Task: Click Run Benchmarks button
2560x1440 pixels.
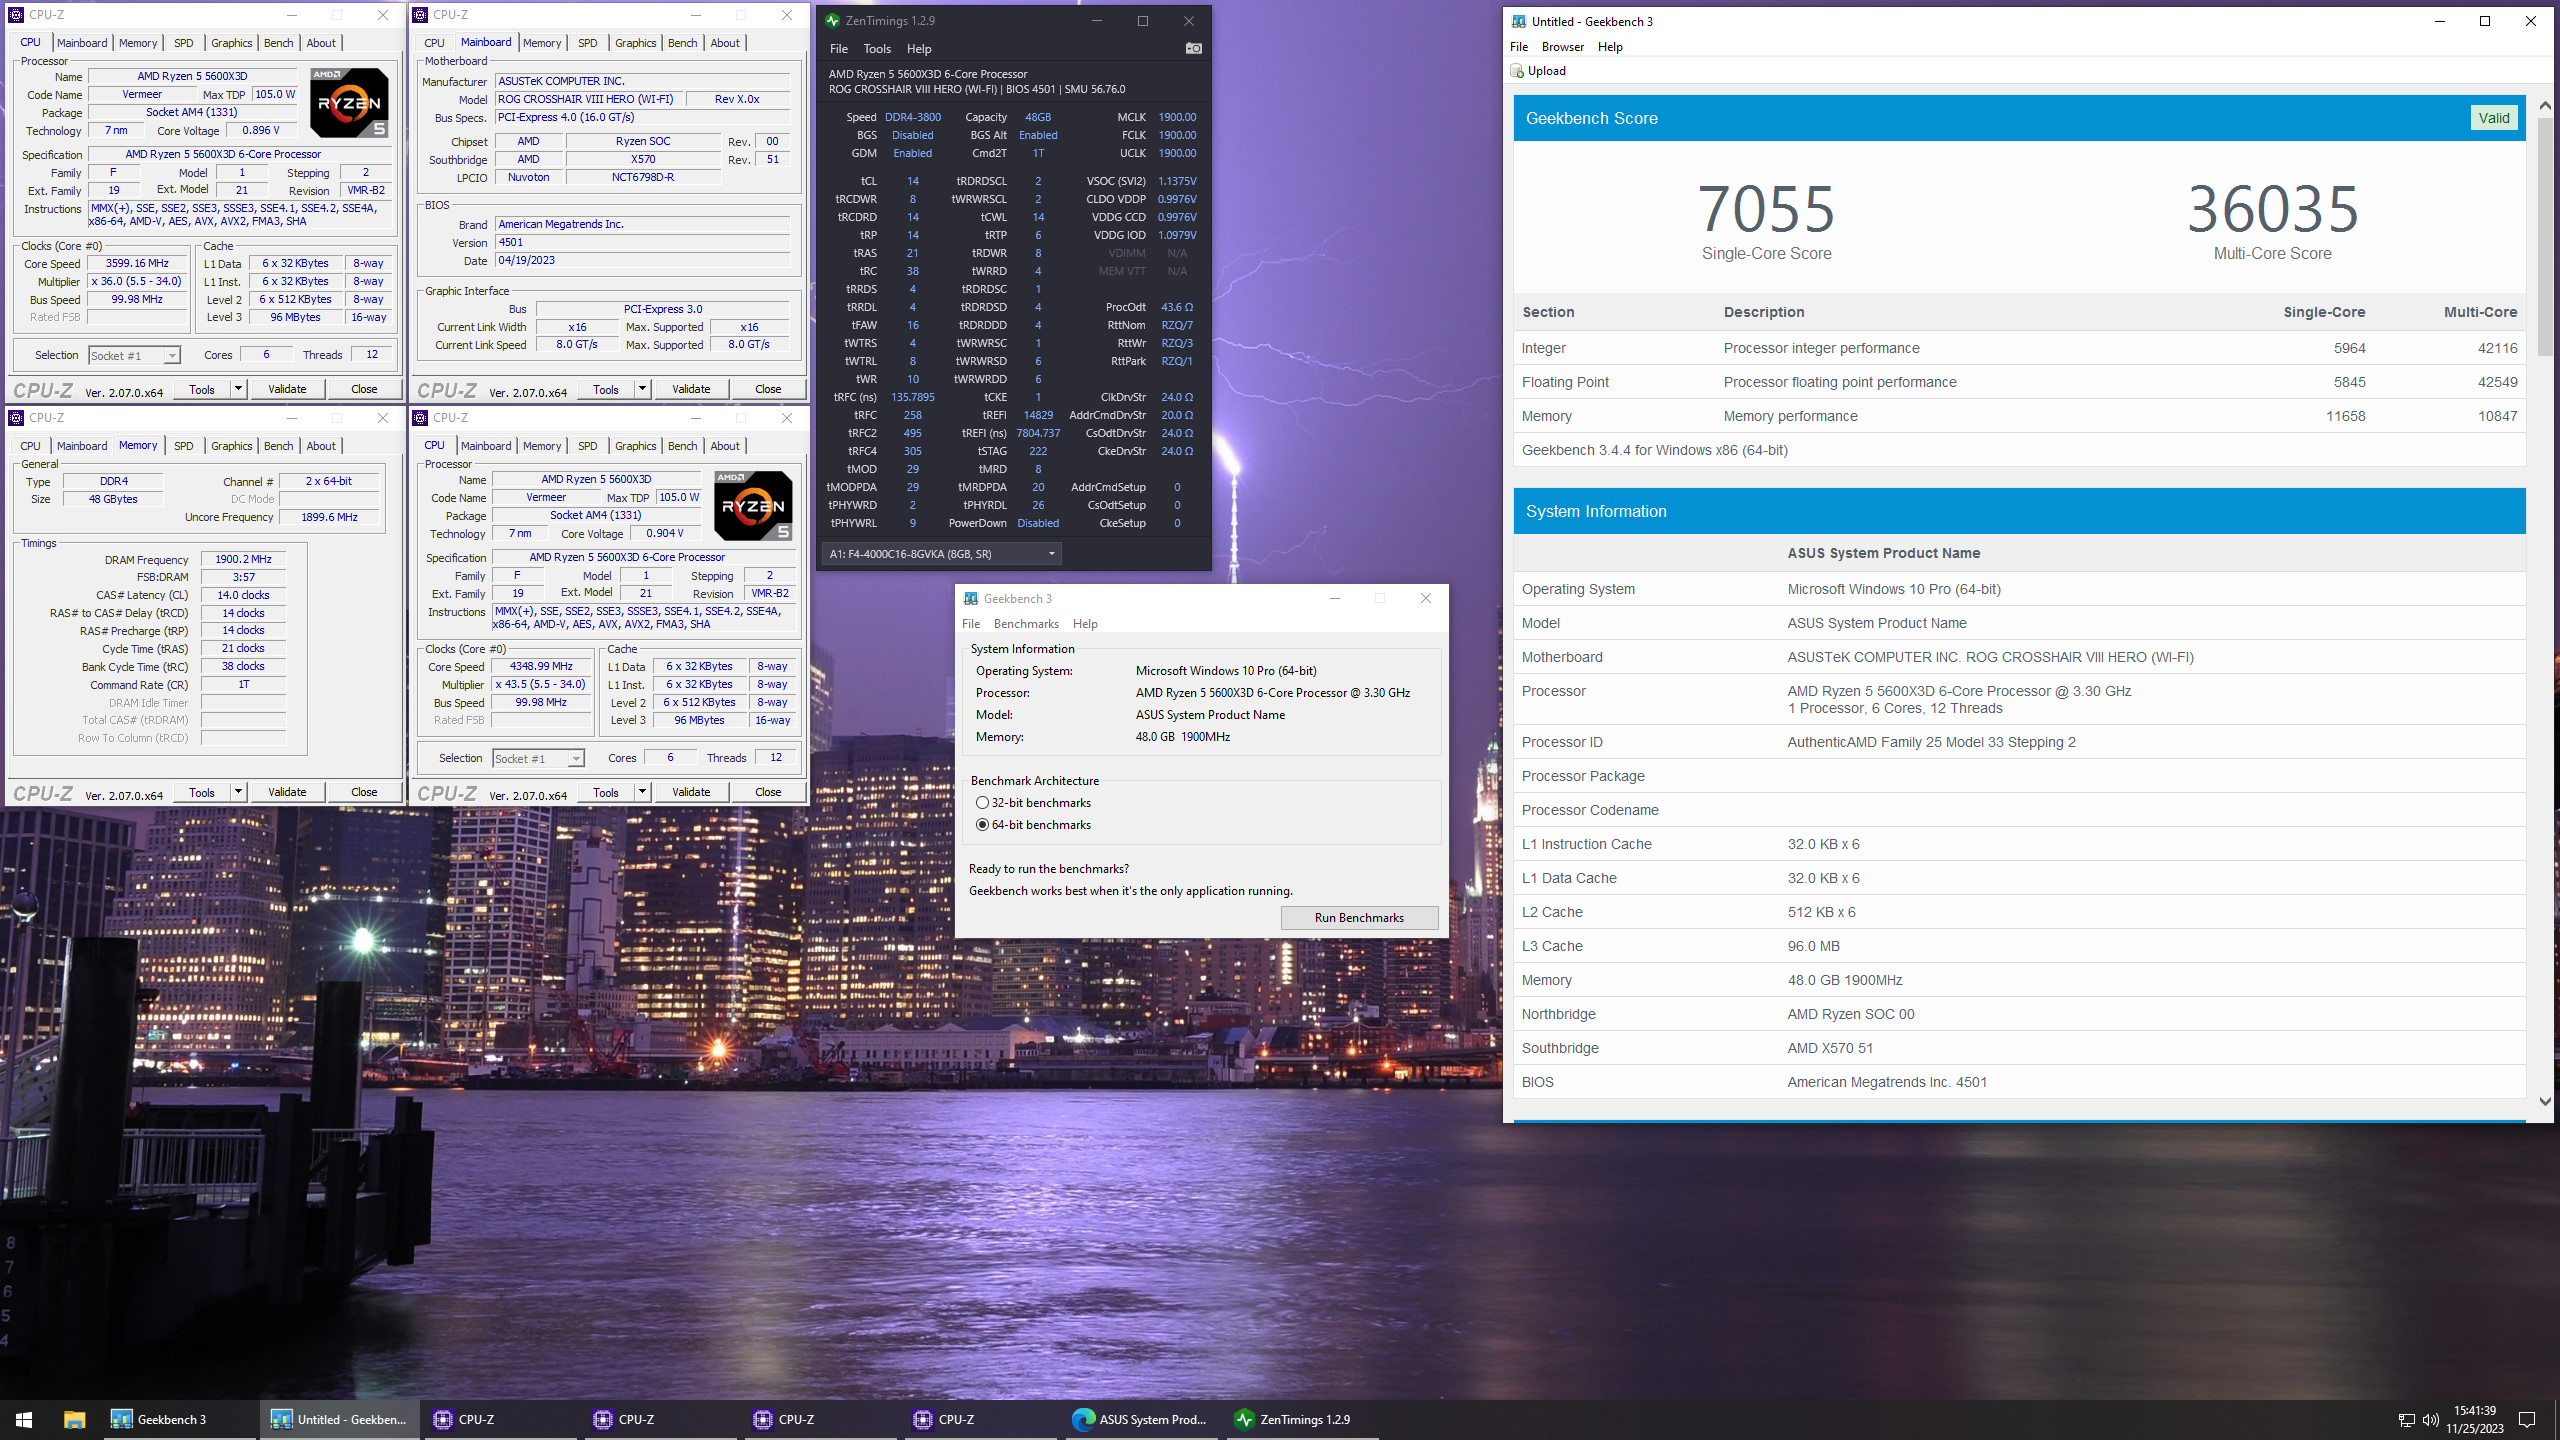Action: (1359, 917)
